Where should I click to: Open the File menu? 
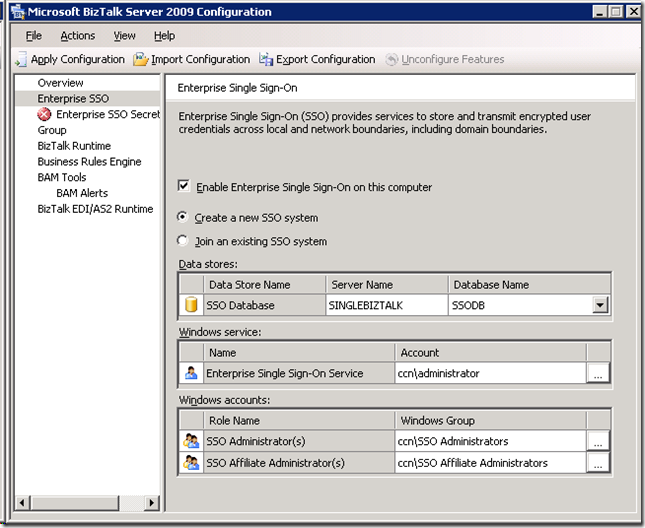[x=33, y=36]
